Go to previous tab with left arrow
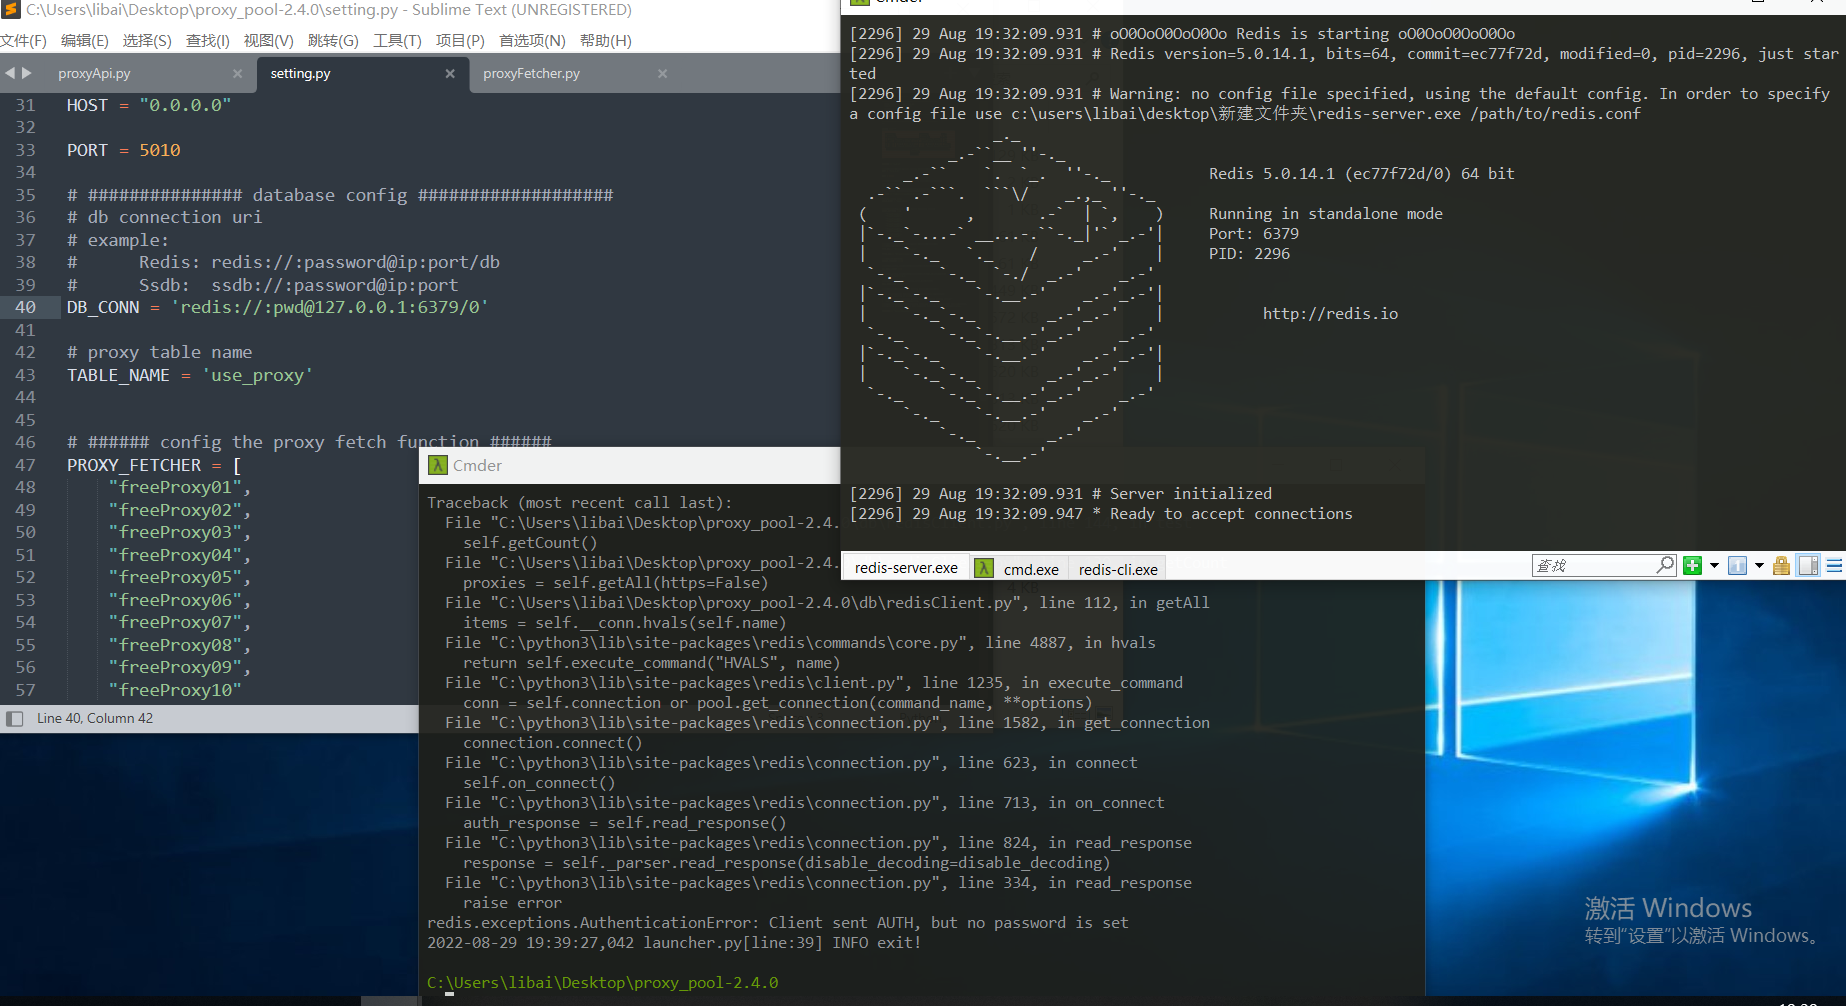The image size is (1846, 1006). [x=10, y=73]
